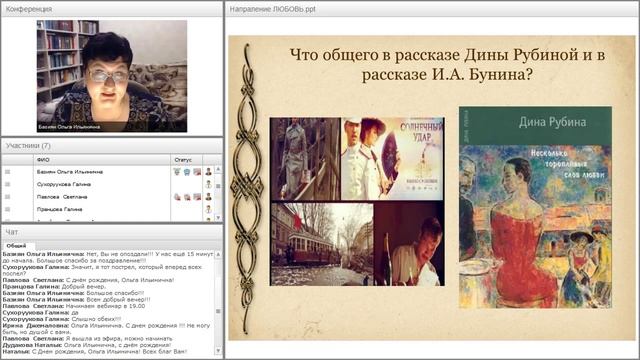Click the slide image of the woman on stairs
640x360 pixels.
pyautogui.click(x=305, y=159)
